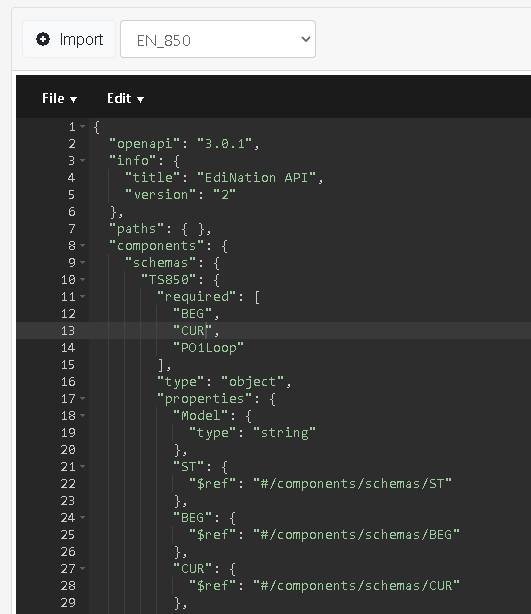Collapse the fold arrow on line 1
The height and width of the screenshot is (614, 531).
[x=83, y=126]
